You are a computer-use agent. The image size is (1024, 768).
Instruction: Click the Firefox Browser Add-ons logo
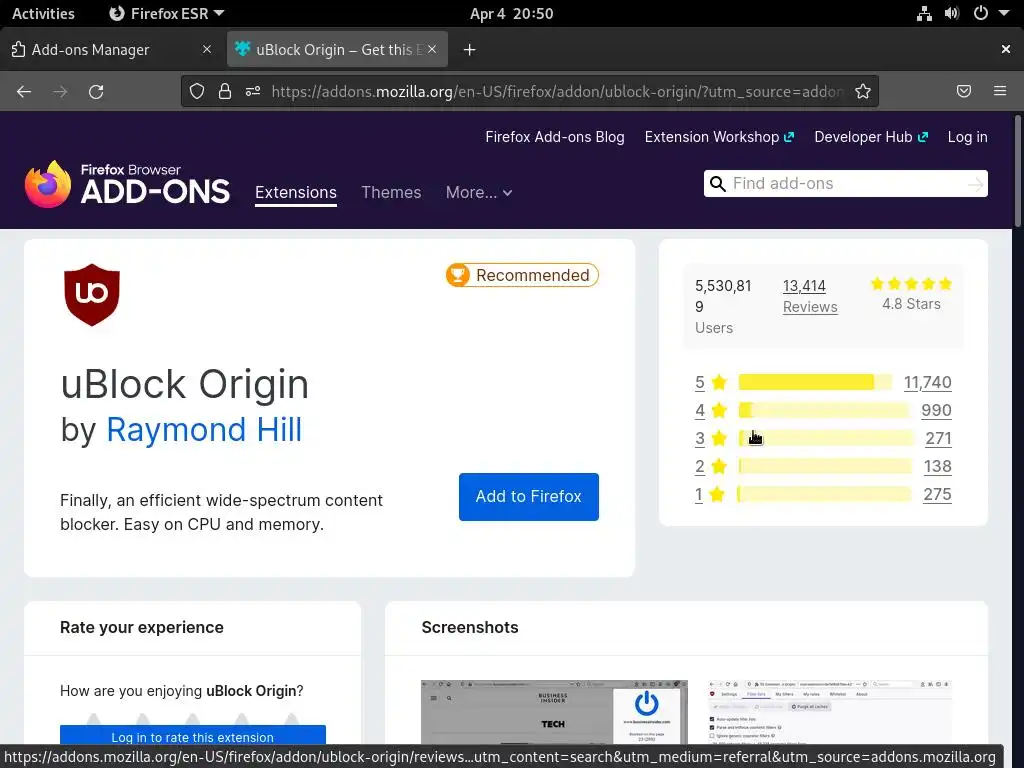tap(127, 184)
